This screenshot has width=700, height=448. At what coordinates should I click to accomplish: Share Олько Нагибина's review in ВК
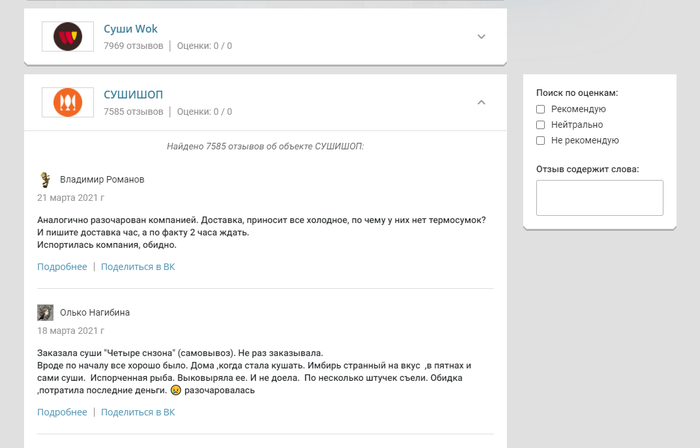(x=138, y=412)
